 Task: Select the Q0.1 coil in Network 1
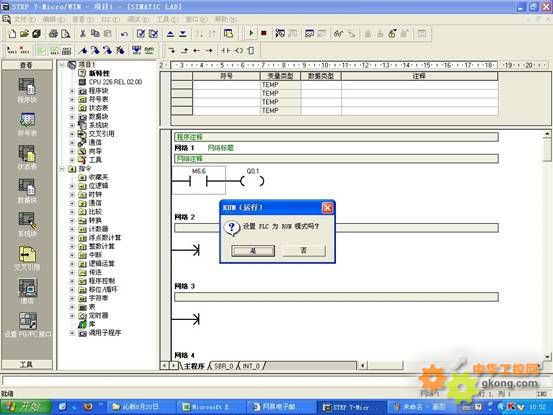click(x=252, y=181)
